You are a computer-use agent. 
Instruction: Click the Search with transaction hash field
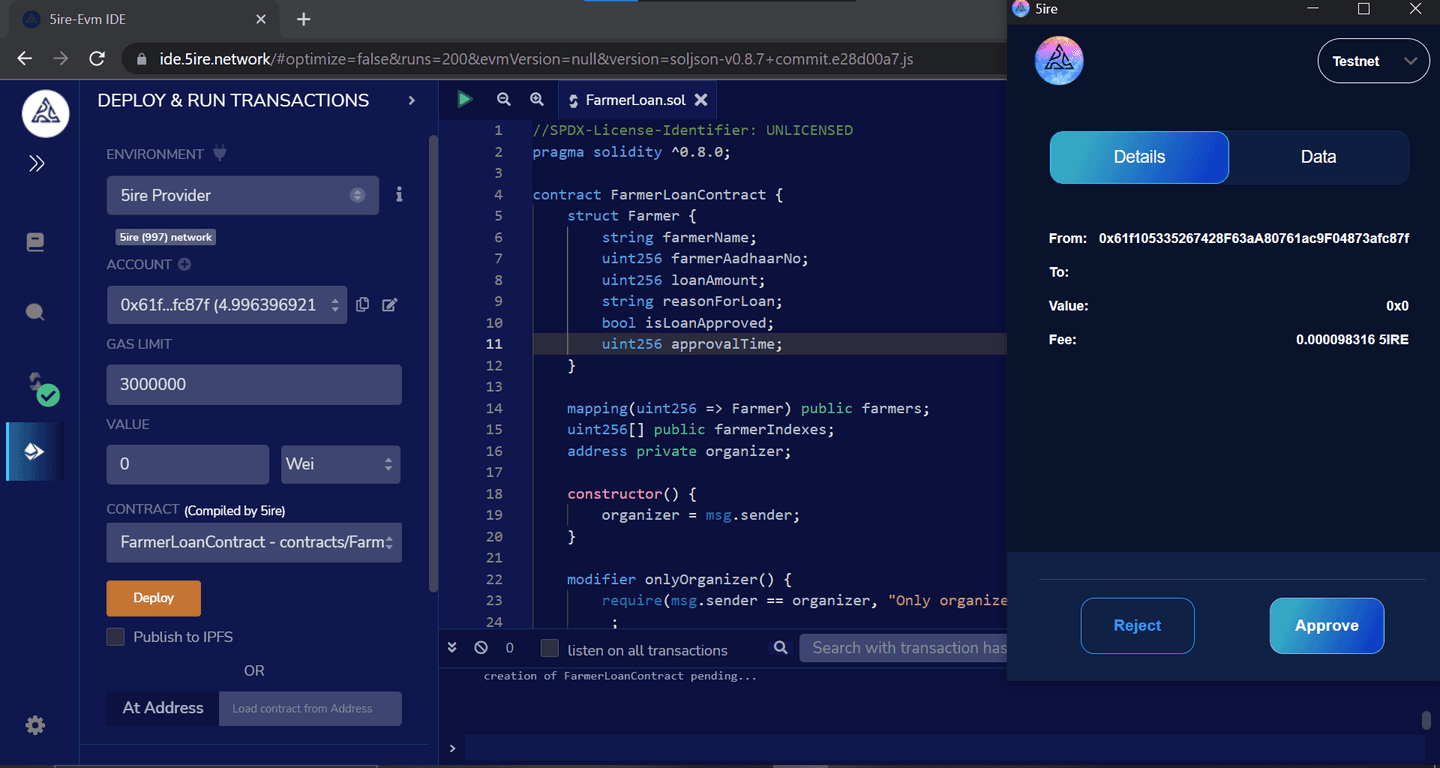tap(903, 648)
